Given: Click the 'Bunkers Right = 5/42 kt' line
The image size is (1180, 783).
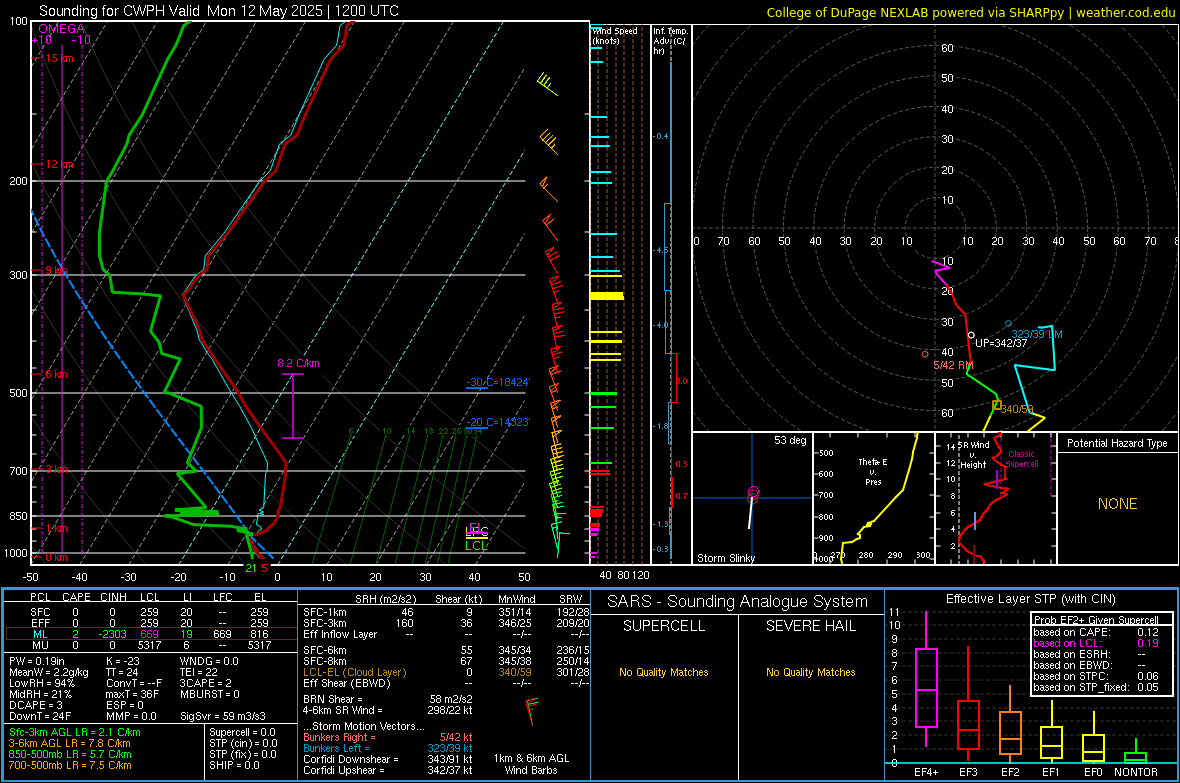Looking at the screenshot, I should click(388, 737).
